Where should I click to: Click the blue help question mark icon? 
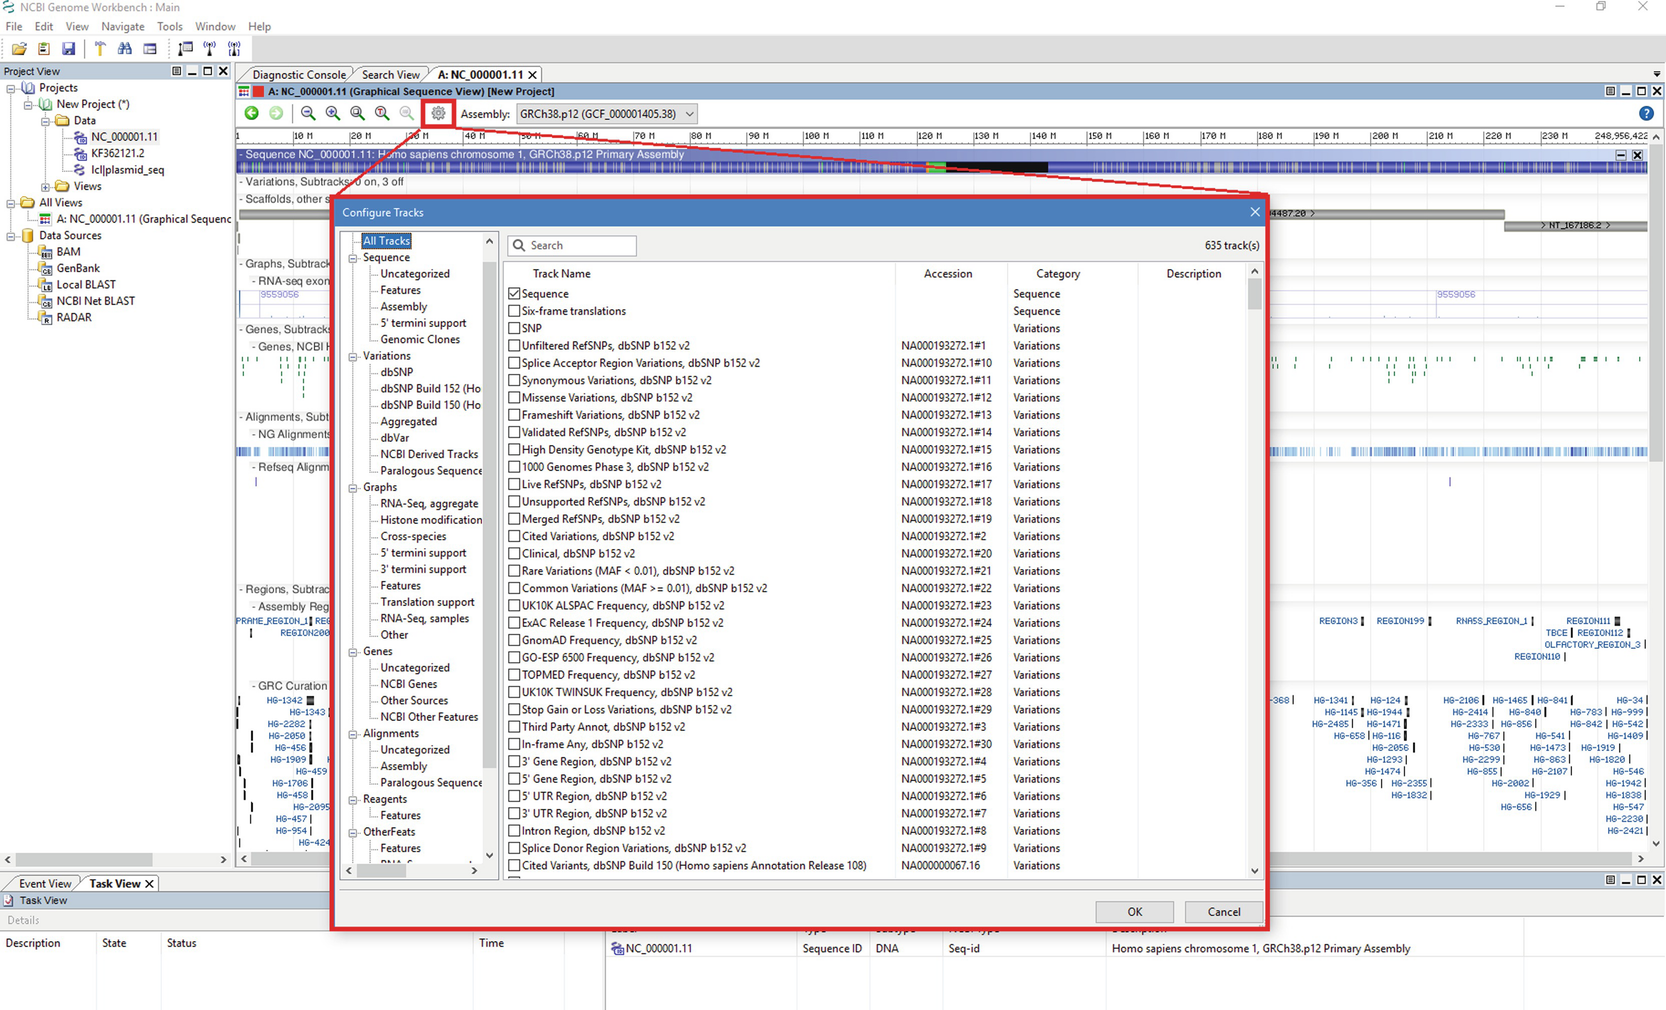(x=1646, y=113)
